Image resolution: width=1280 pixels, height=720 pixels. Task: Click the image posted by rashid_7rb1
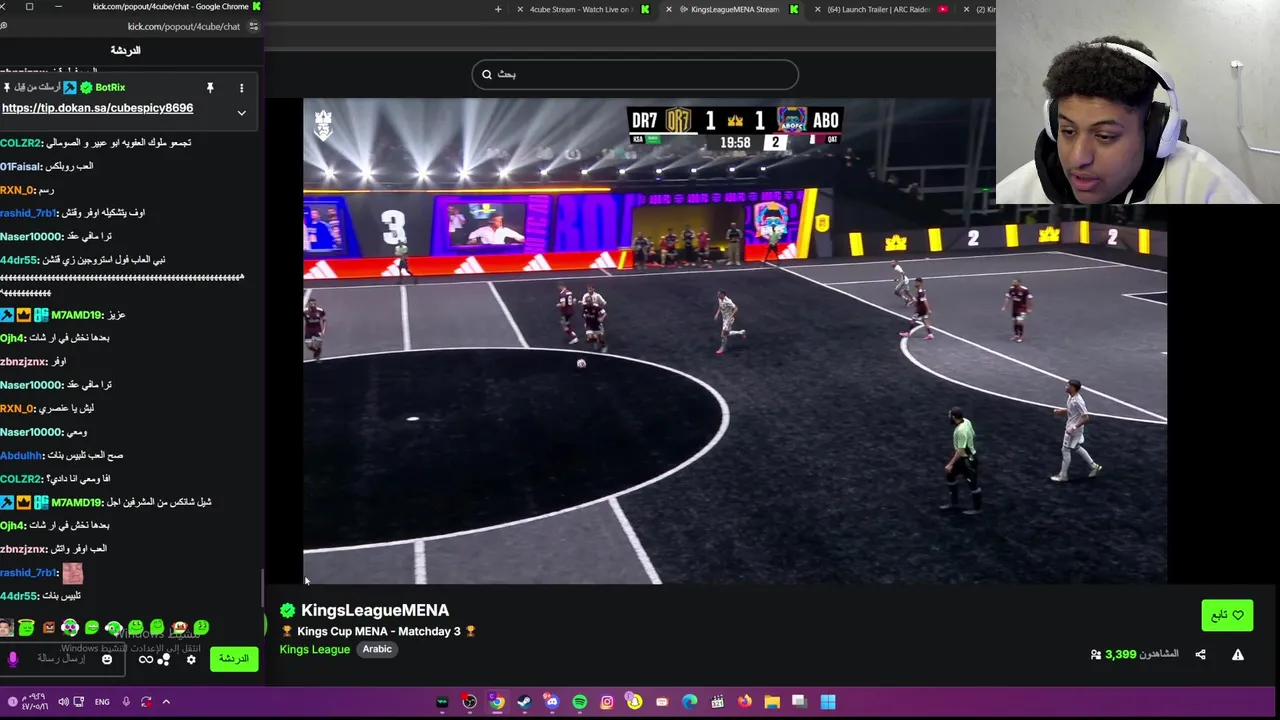pos(72,573)
